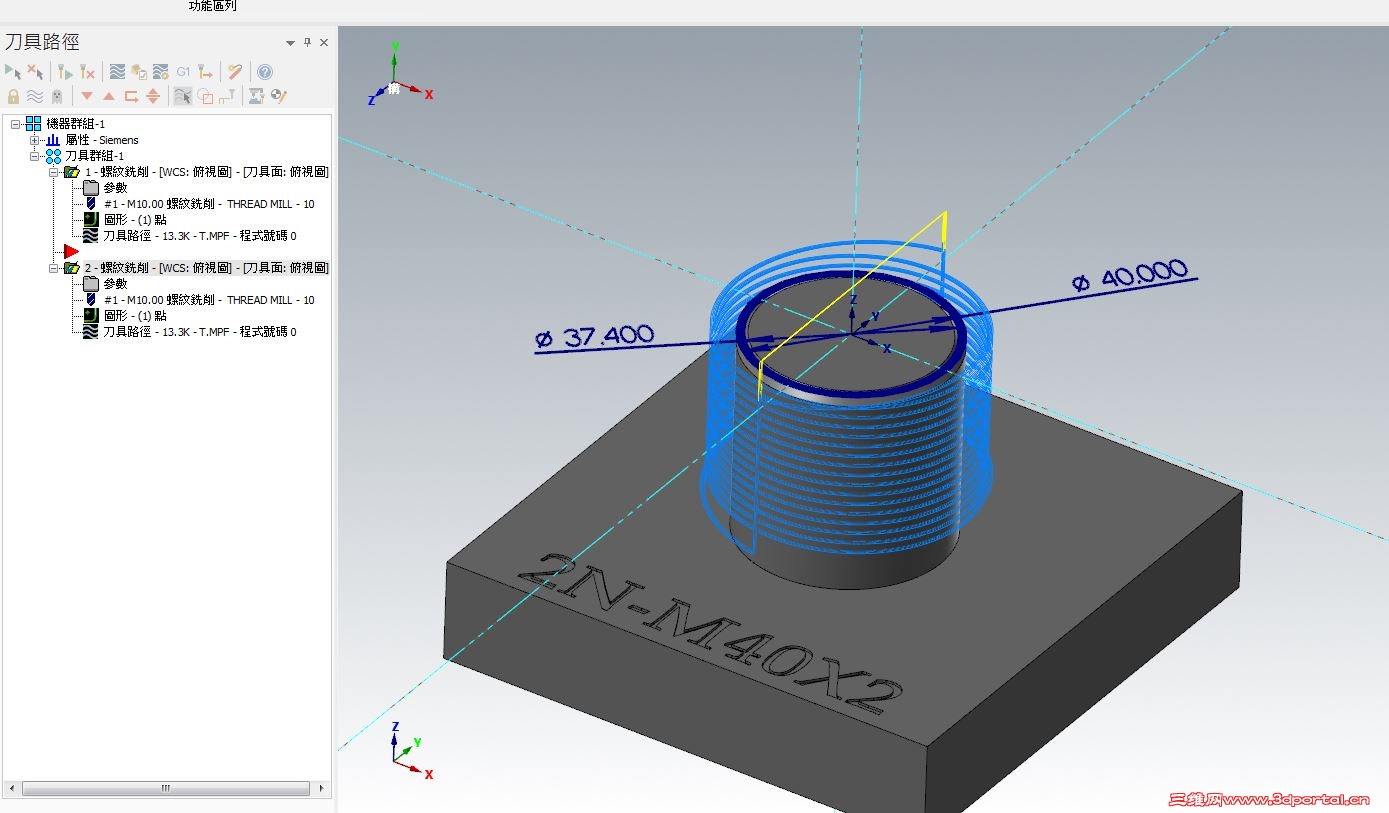Viewport: 1389px width, 813px height.
Task: Click 刀具路徑 - 13.3K under operation 2
Action: tap(200, 332)
